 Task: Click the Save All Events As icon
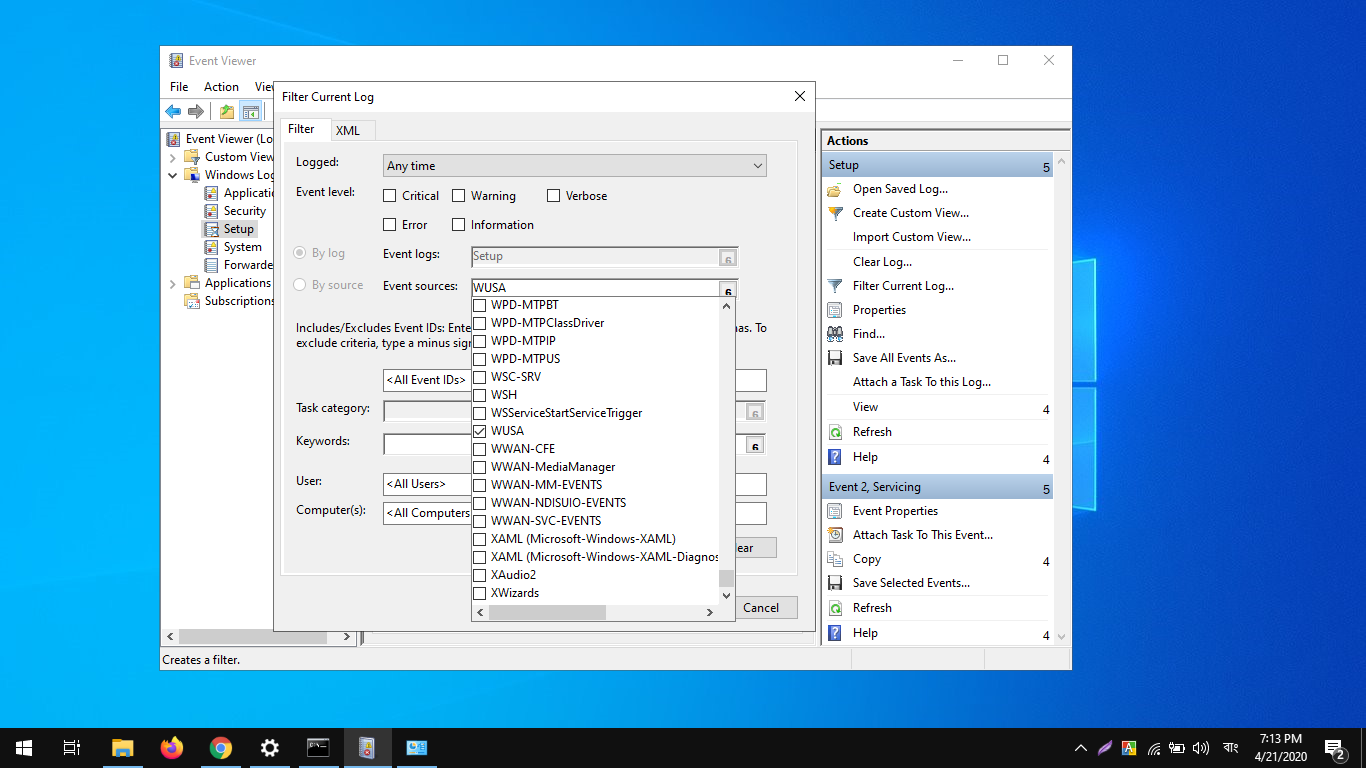click(835, 358)
